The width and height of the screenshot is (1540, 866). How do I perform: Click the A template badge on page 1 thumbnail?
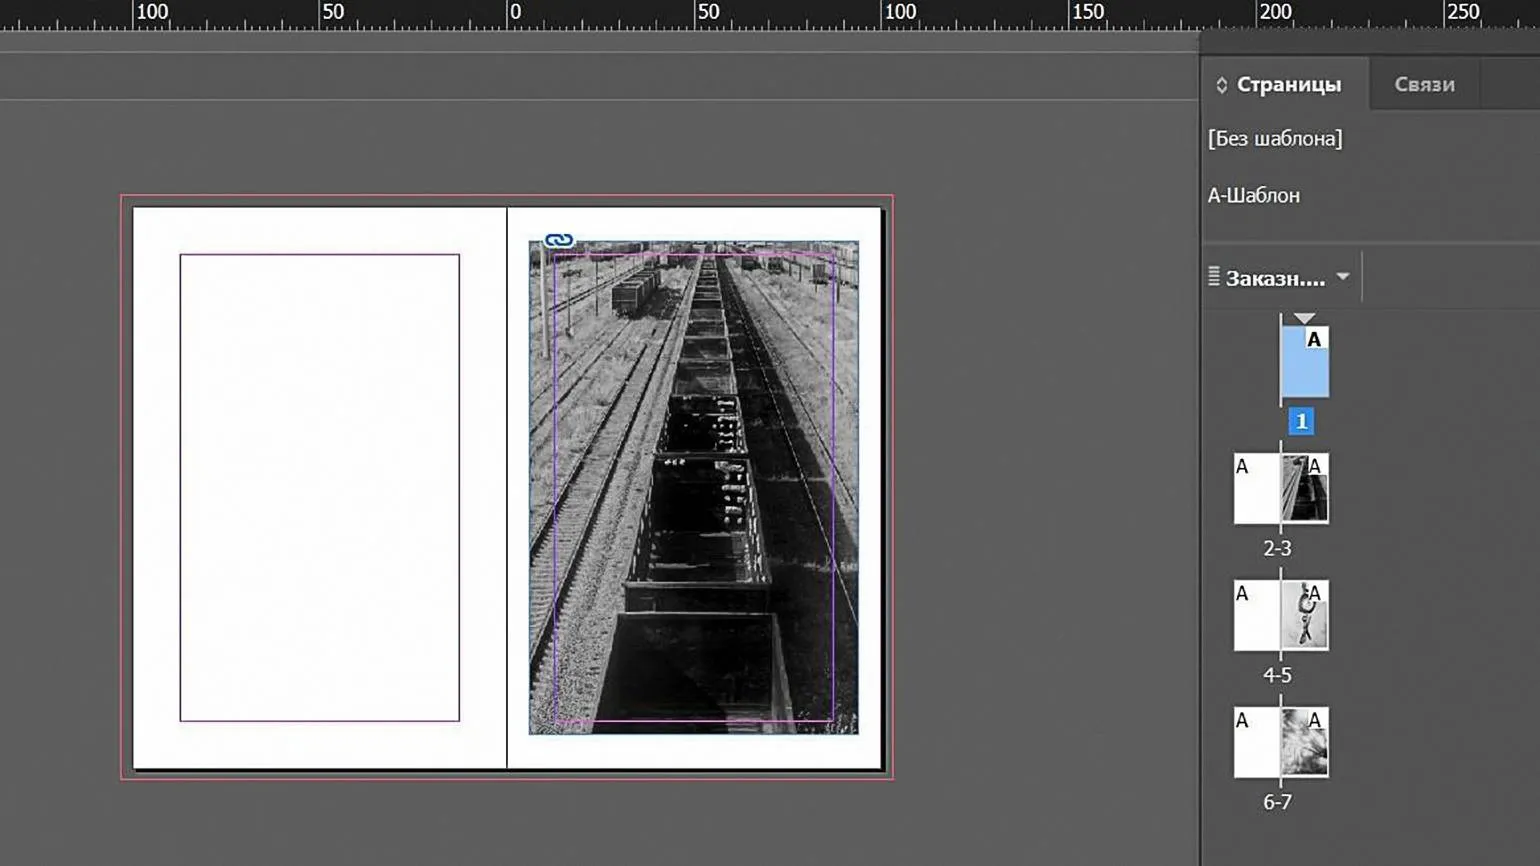[1314, 340]
